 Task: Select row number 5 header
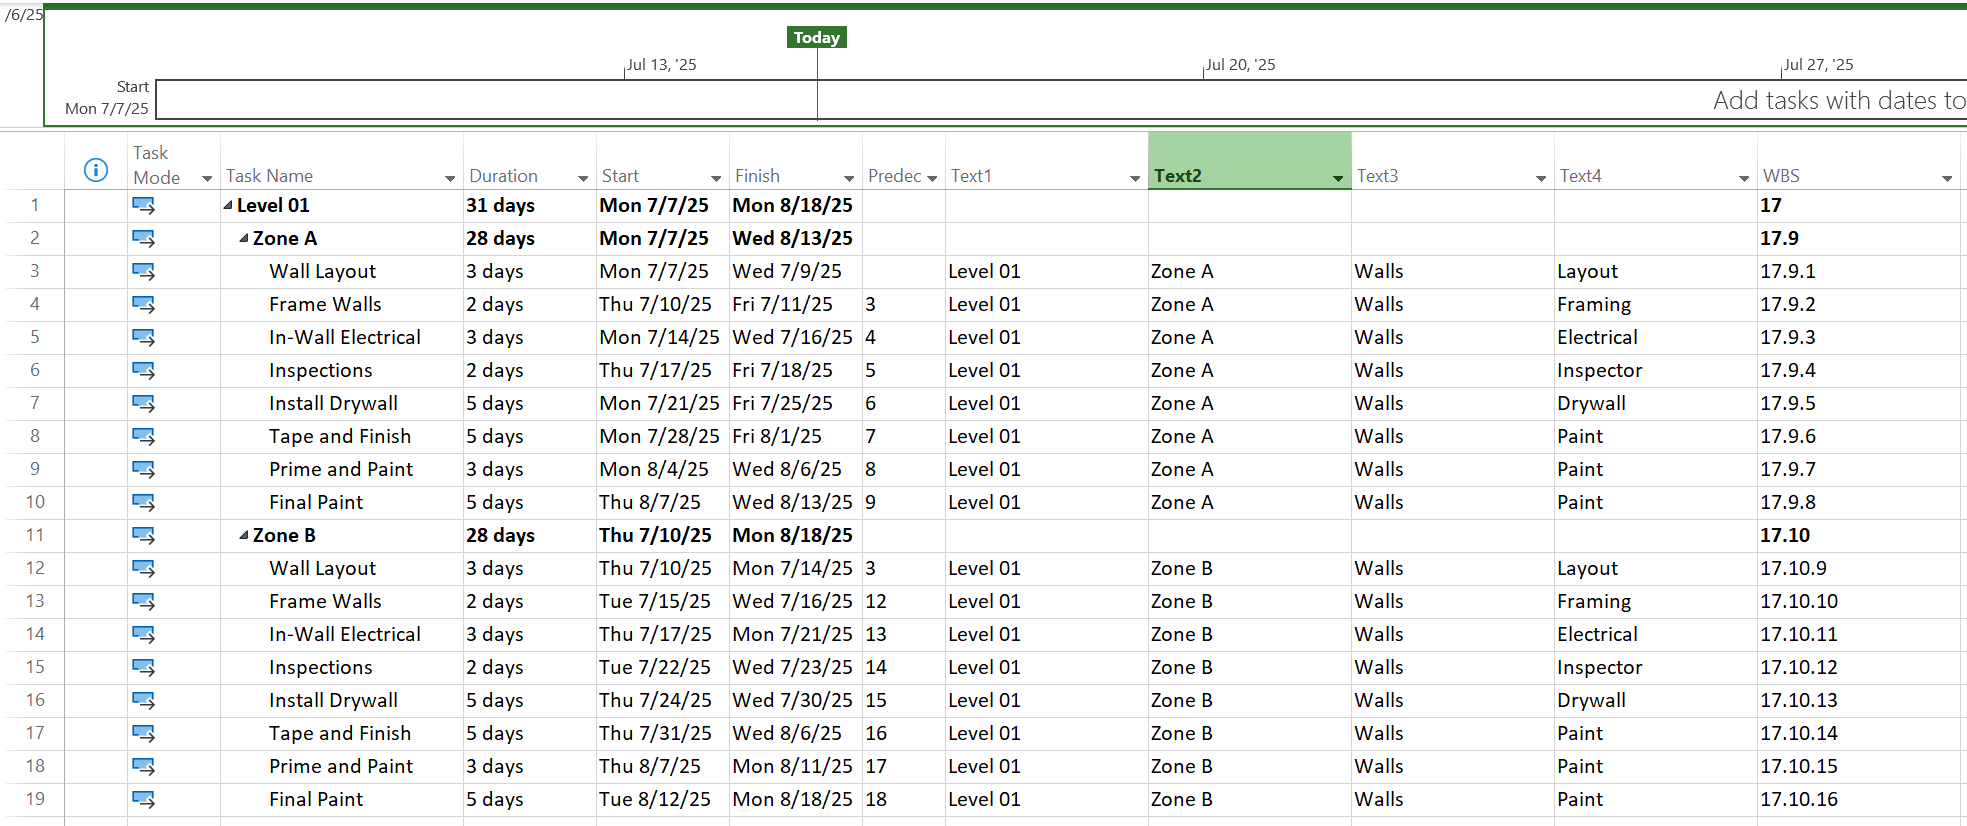point(35,337)
